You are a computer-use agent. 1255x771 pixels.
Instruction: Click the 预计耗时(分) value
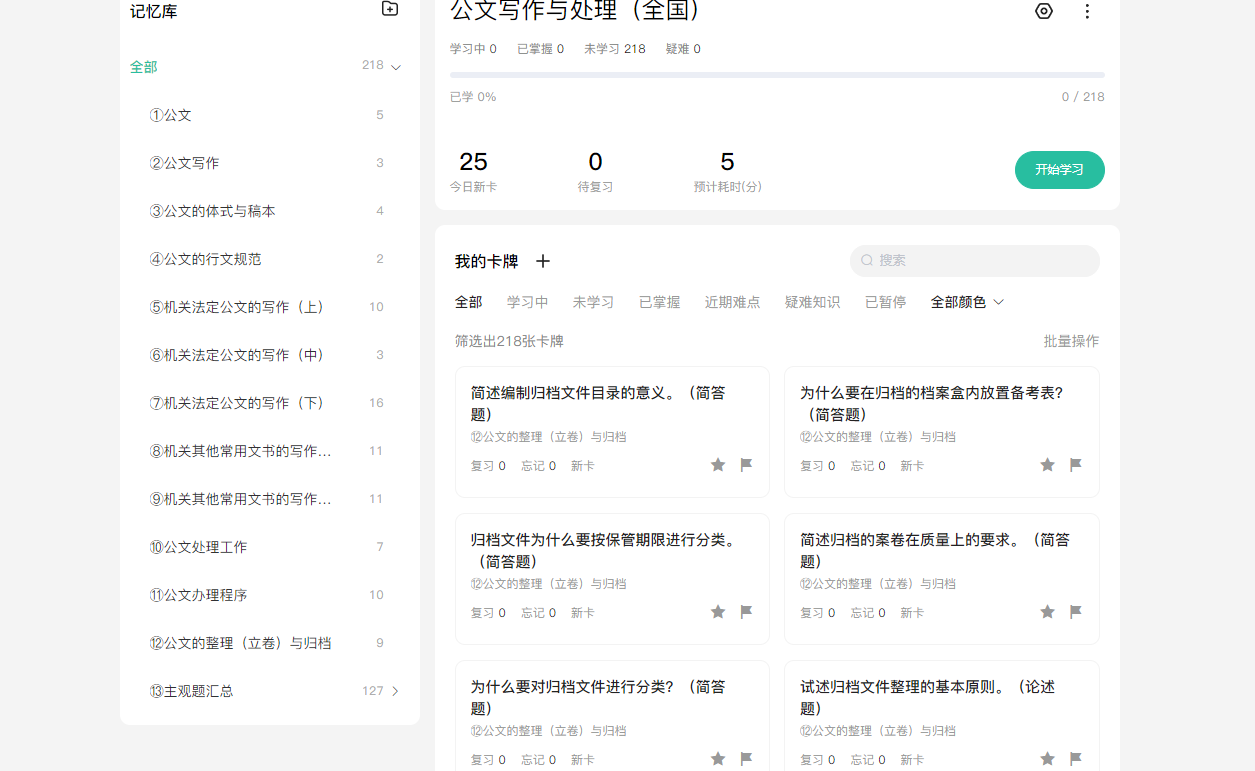727,162
